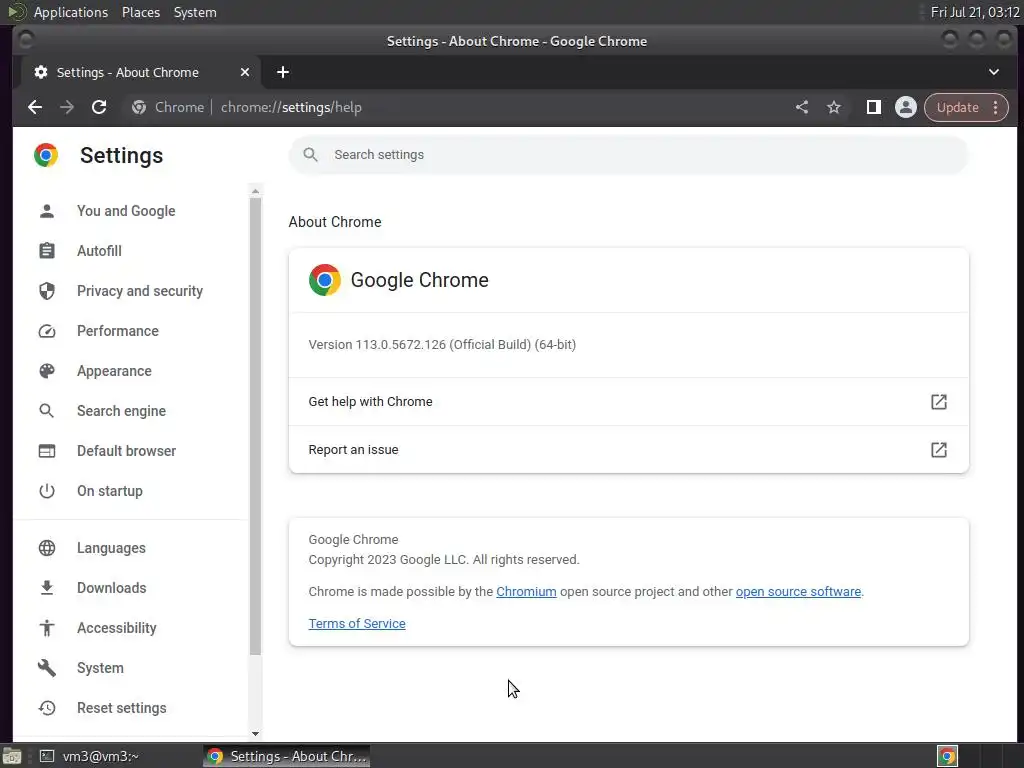
Task: Click the Default browser sidebar icon
Action: click(47, 451)
